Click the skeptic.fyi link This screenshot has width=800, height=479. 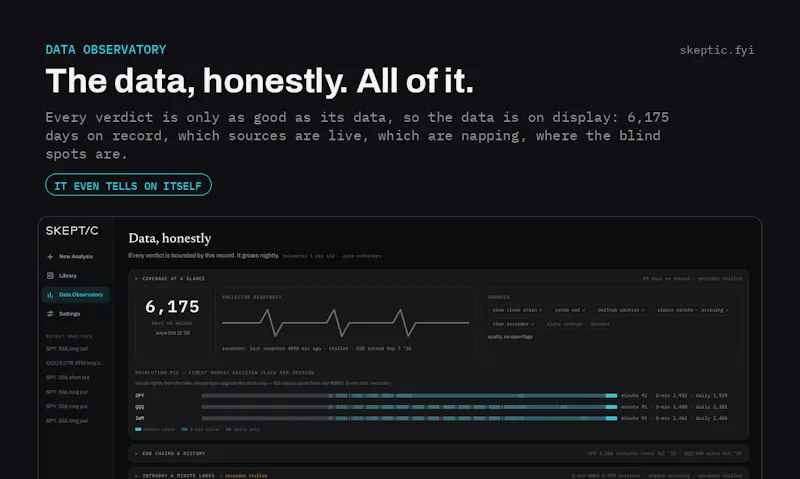click(x=716, y=50)
